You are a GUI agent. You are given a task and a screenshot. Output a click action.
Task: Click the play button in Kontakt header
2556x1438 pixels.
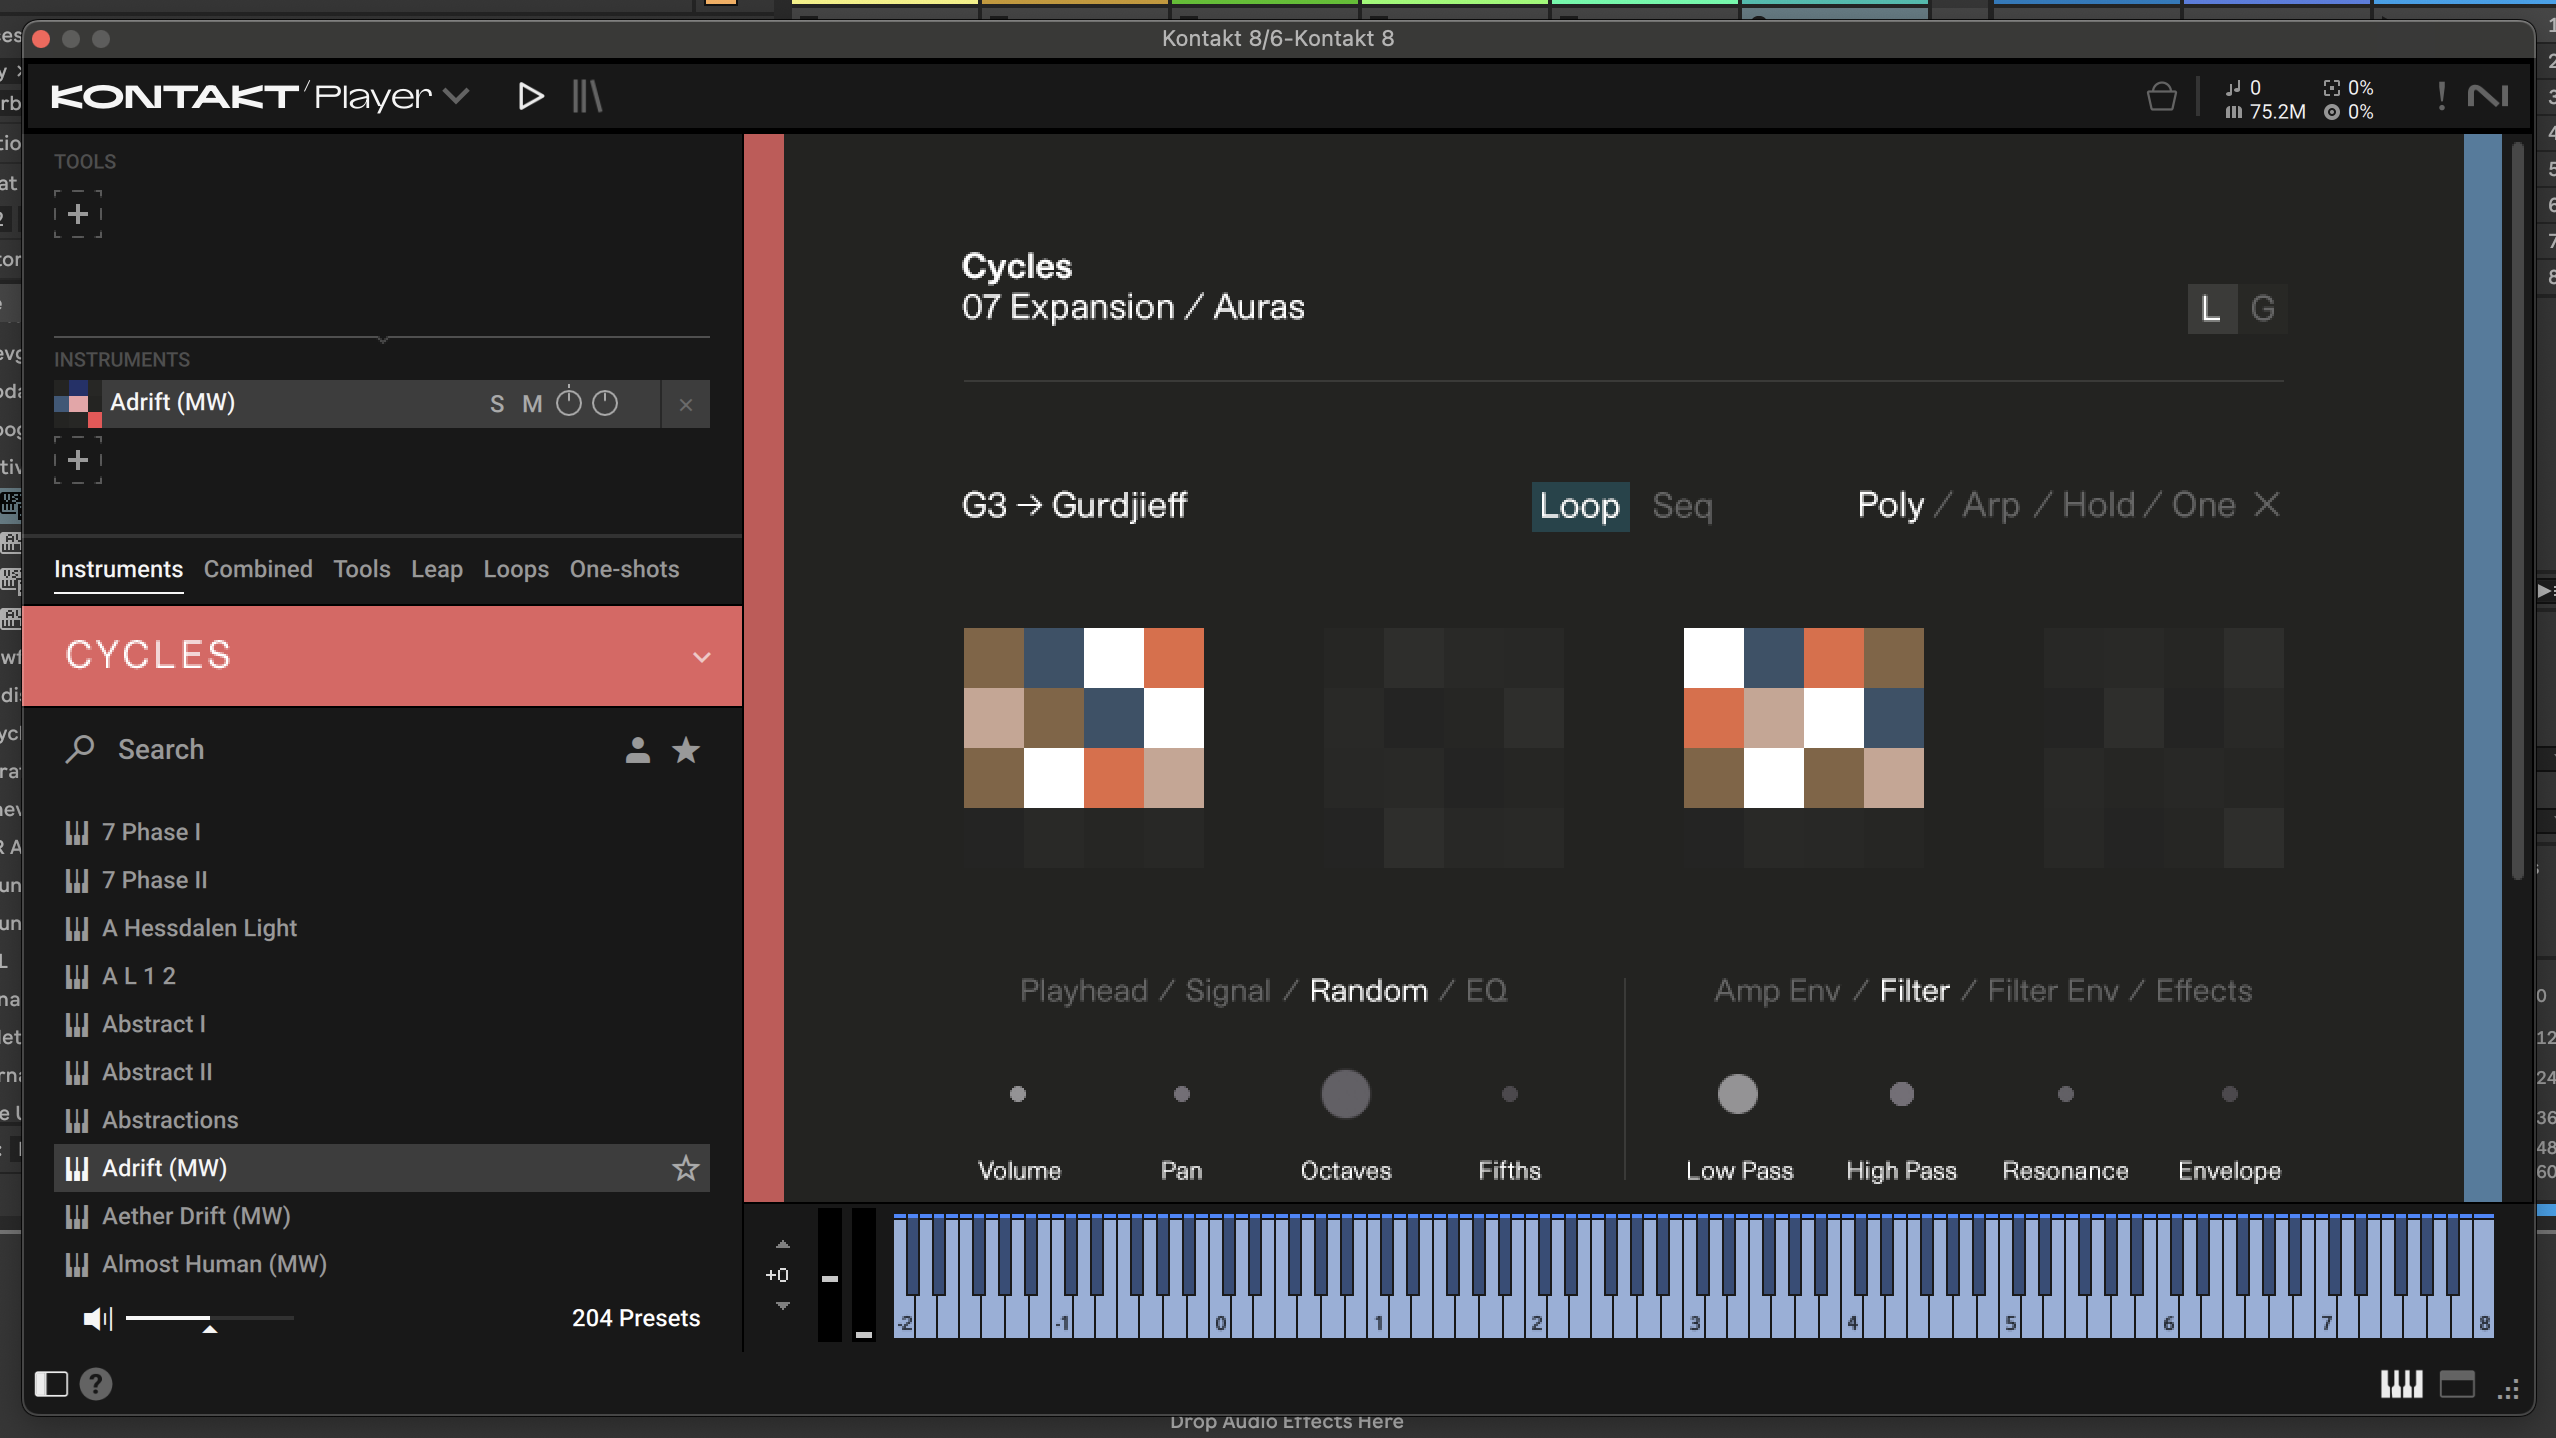pyautogui.click(x=530, y=97)
